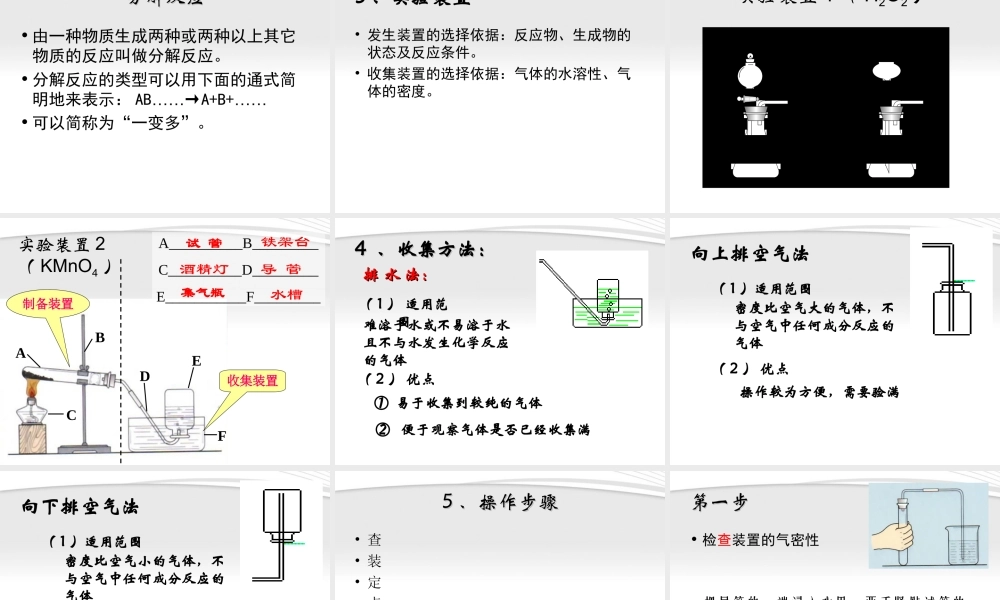Open the black H2O2 apparatus image

tap(825, 107)
